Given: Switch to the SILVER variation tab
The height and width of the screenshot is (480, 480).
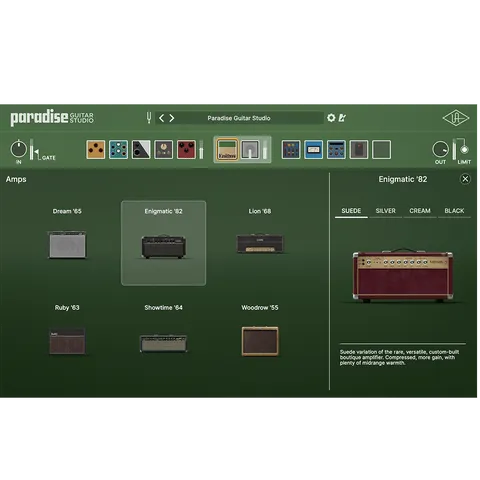Looking at the screenshot, I should tap(386, 211).
